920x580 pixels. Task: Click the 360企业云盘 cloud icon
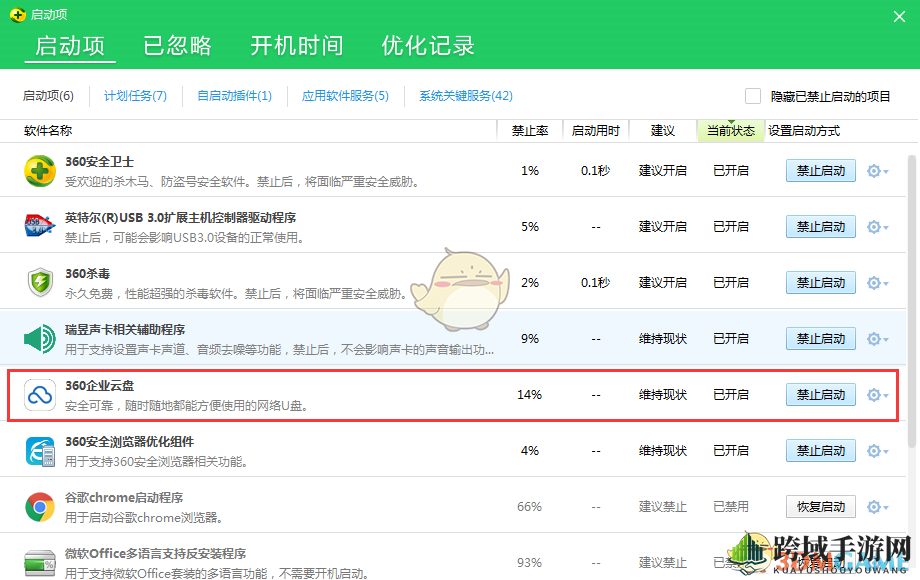coord(40,395)
